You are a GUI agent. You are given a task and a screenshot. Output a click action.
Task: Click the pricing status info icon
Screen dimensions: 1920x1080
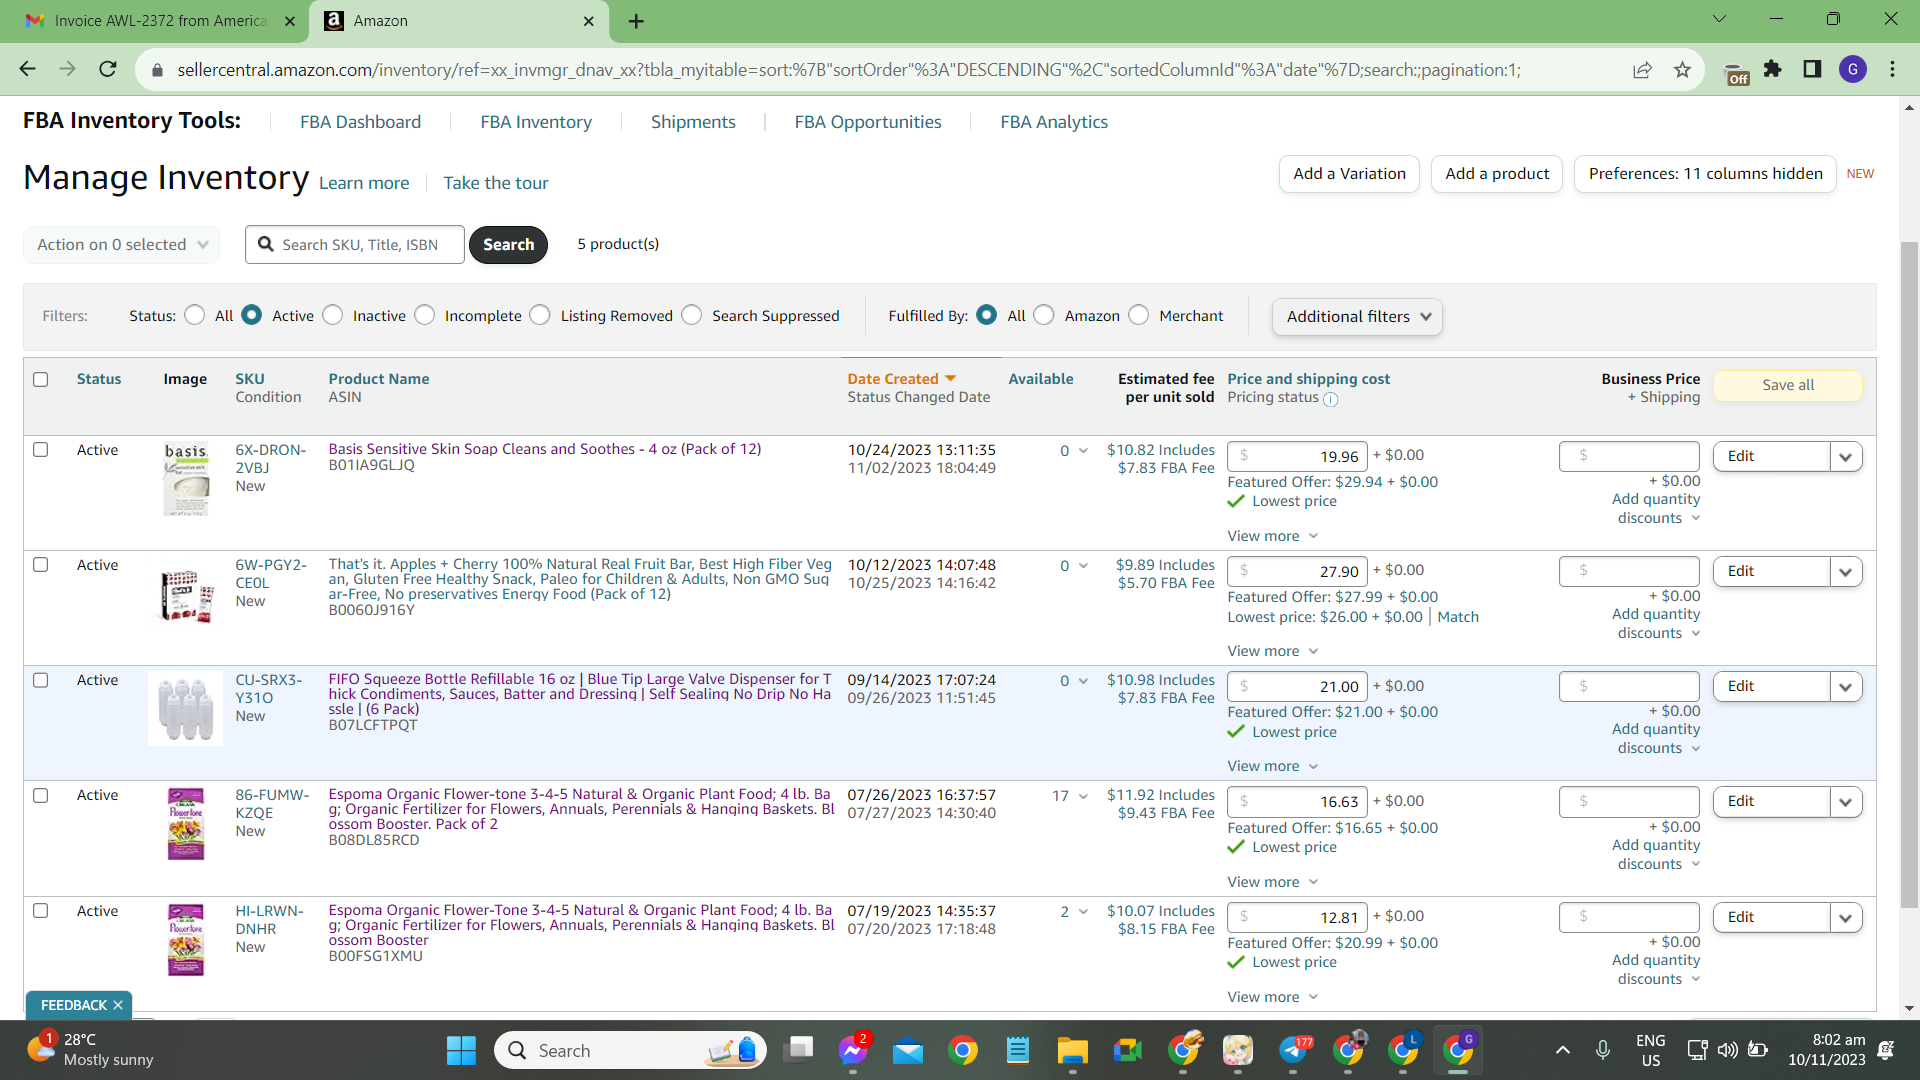click(x=1330, y=399)
